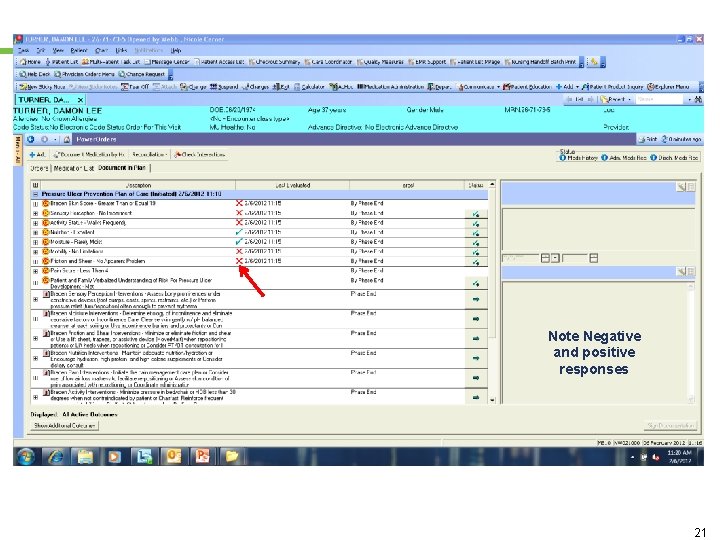The height and width of the screenshot is (540, 720).
Task: Open Help menu
Action: [176, 51]
